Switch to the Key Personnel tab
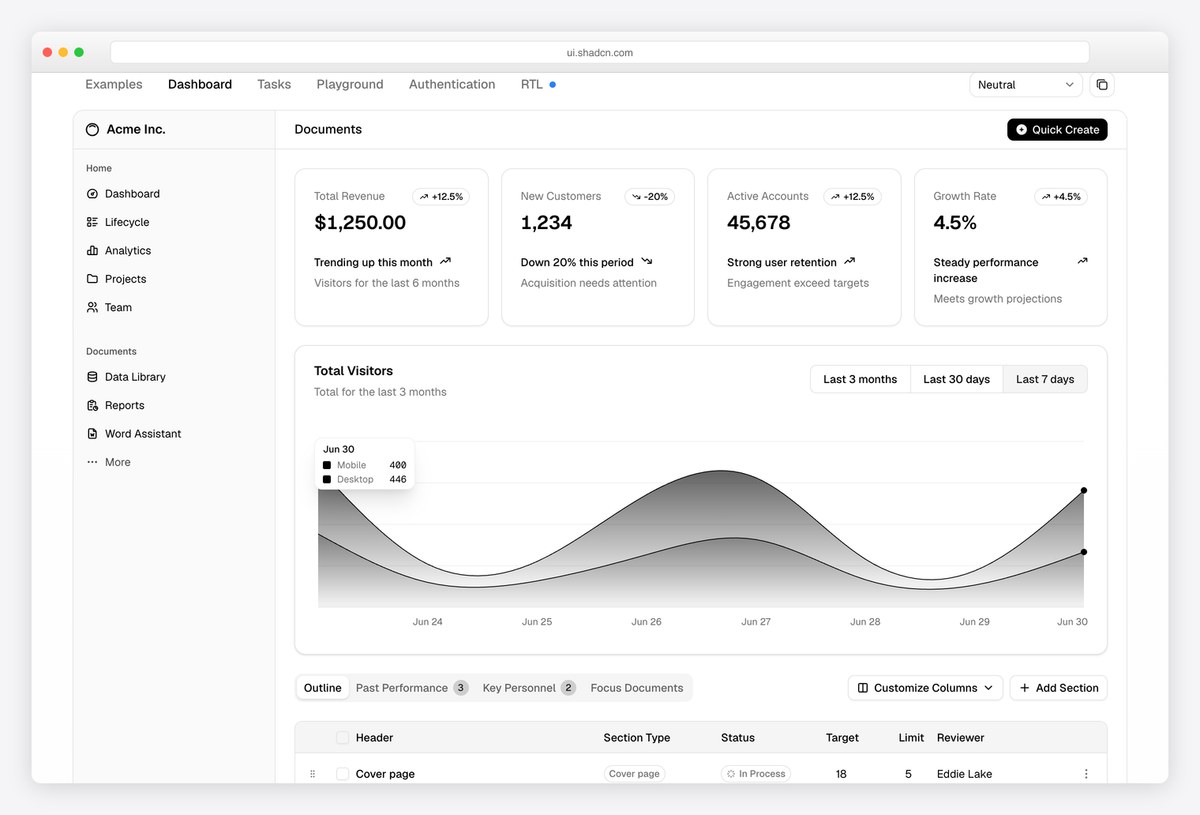 coord(529,688)
